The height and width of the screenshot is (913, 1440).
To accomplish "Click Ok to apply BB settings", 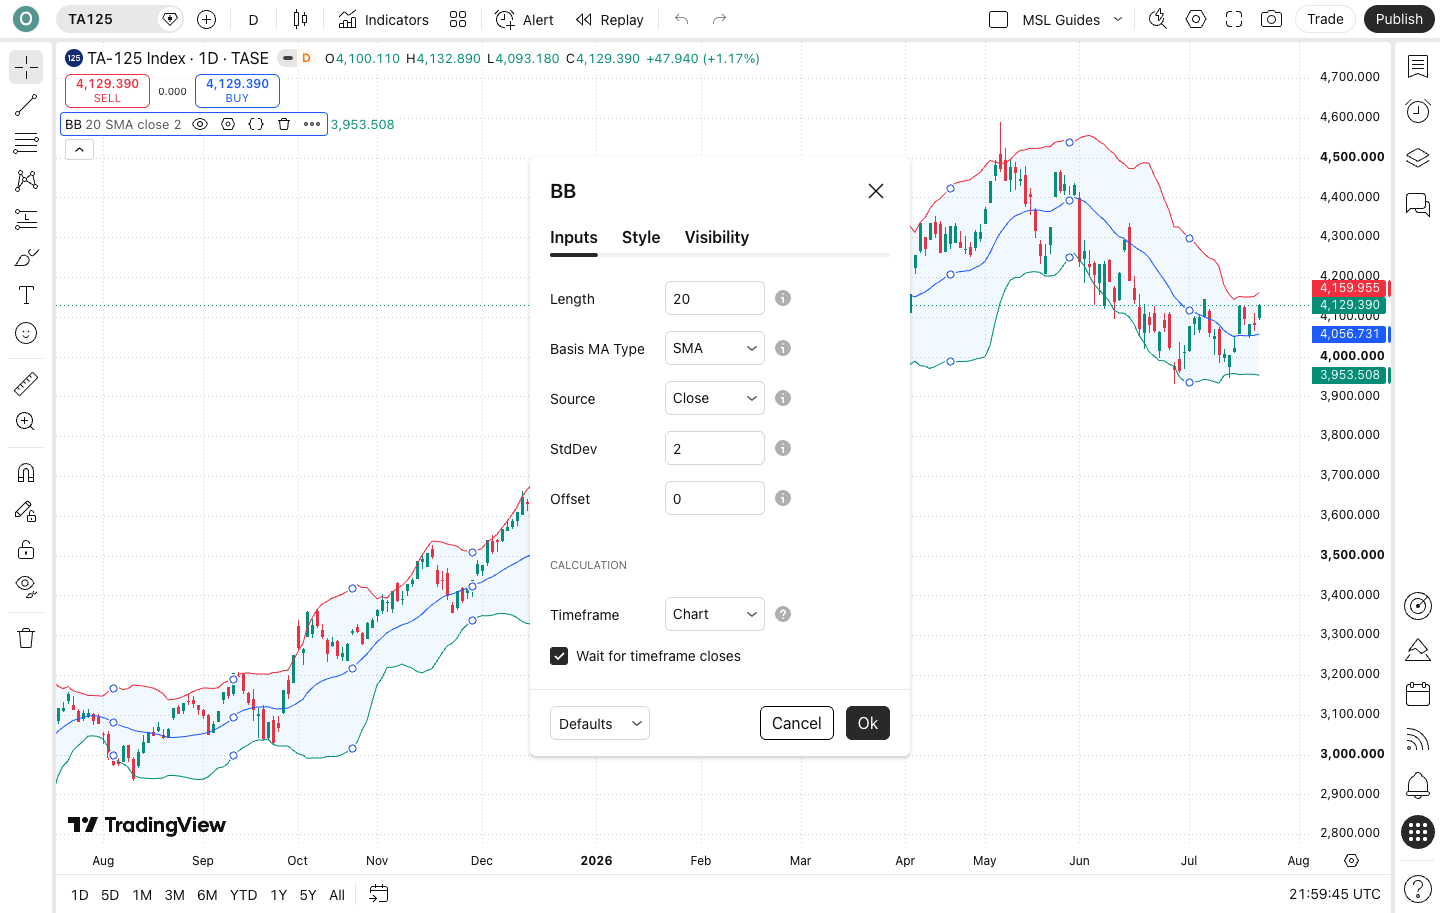I will click(x=868, y=723).
